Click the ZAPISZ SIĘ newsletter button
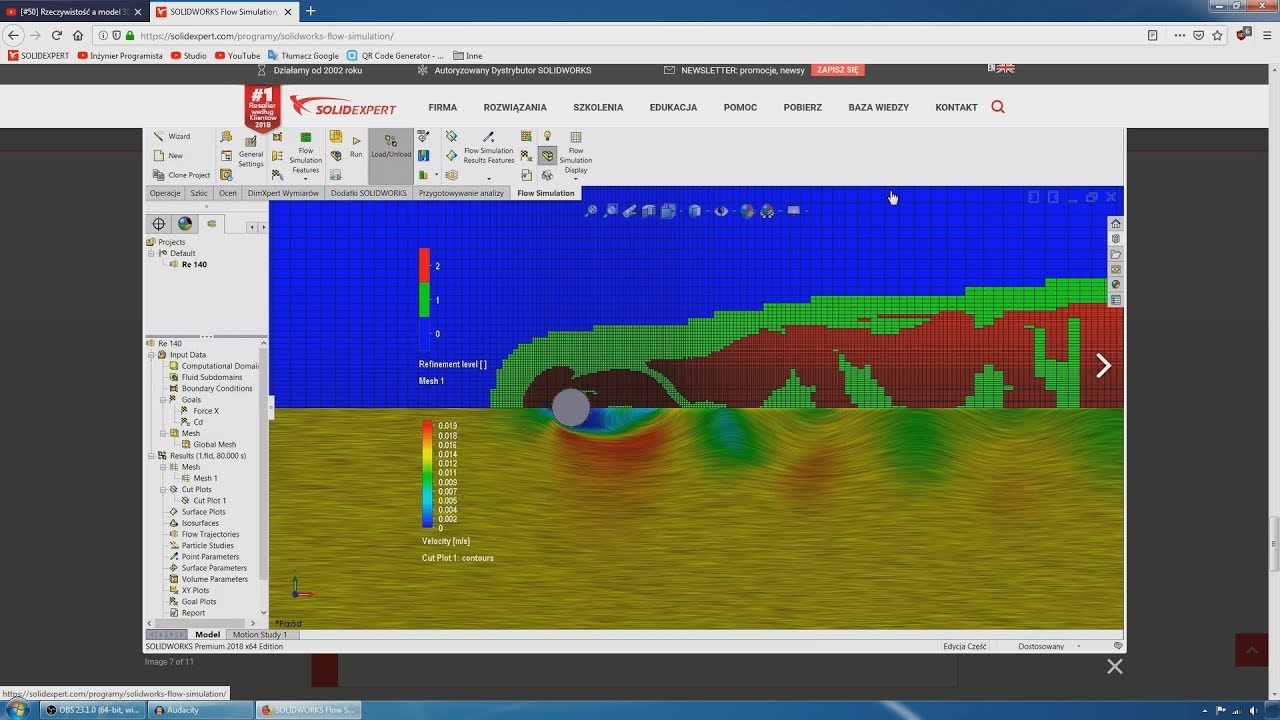 837,70
